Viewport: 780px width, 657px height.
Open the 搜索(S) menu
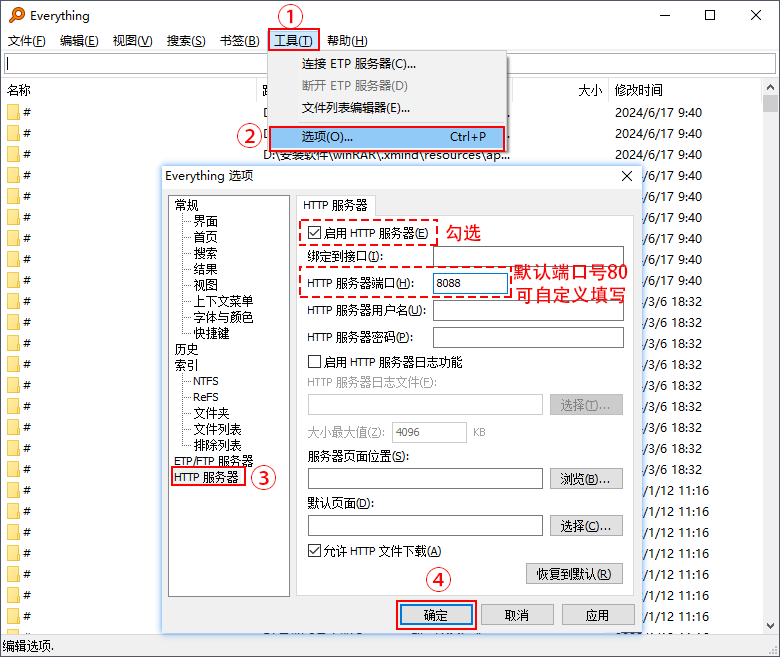(x=186, y=41)
